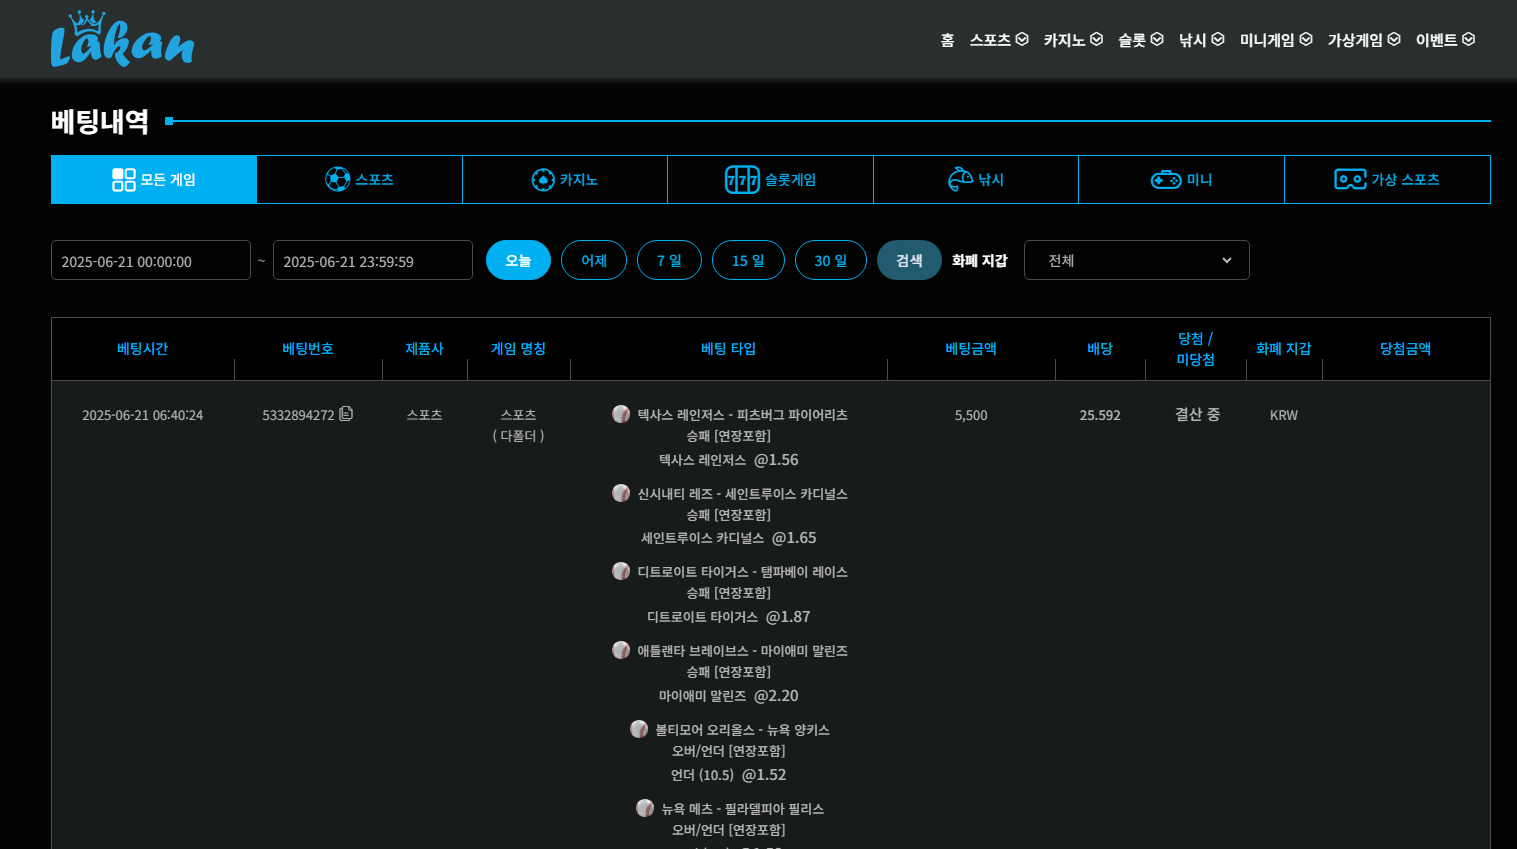
Task: Click the 777 slot game icon
Action: coord(742,180)
